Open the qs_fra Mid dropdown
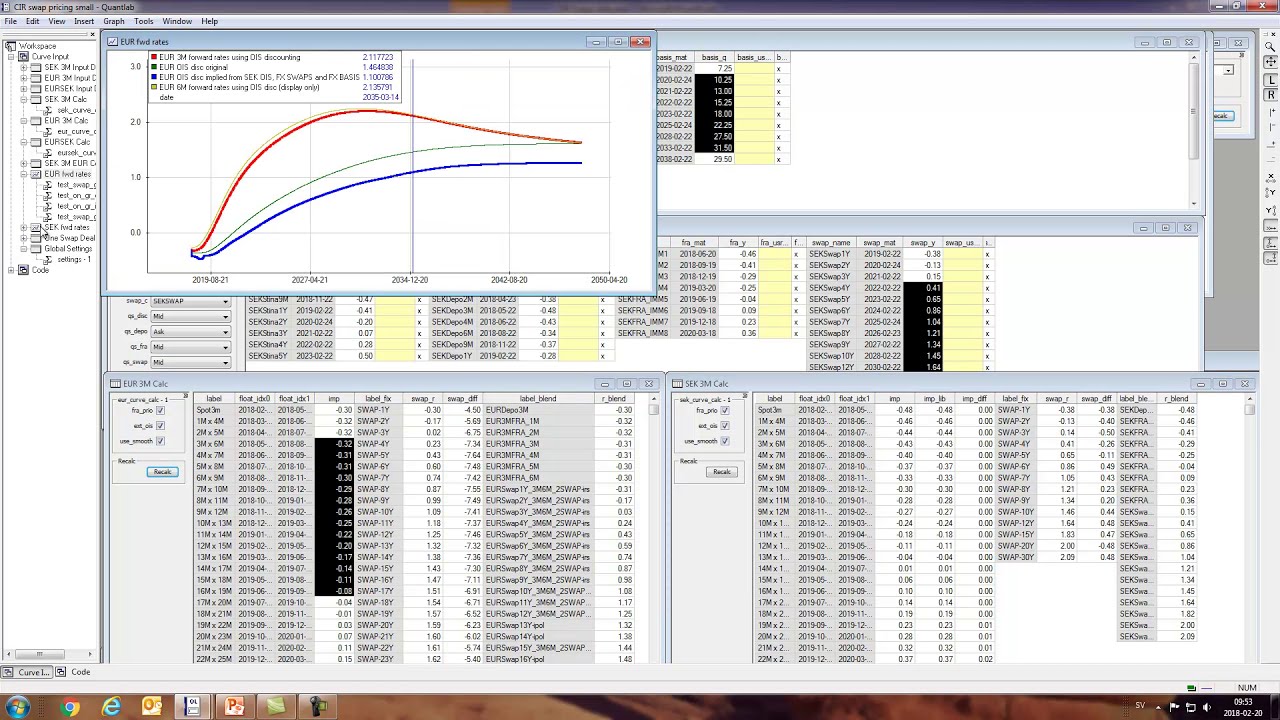The height and width of the screenshot is (720, 1280). pos(190,347)
